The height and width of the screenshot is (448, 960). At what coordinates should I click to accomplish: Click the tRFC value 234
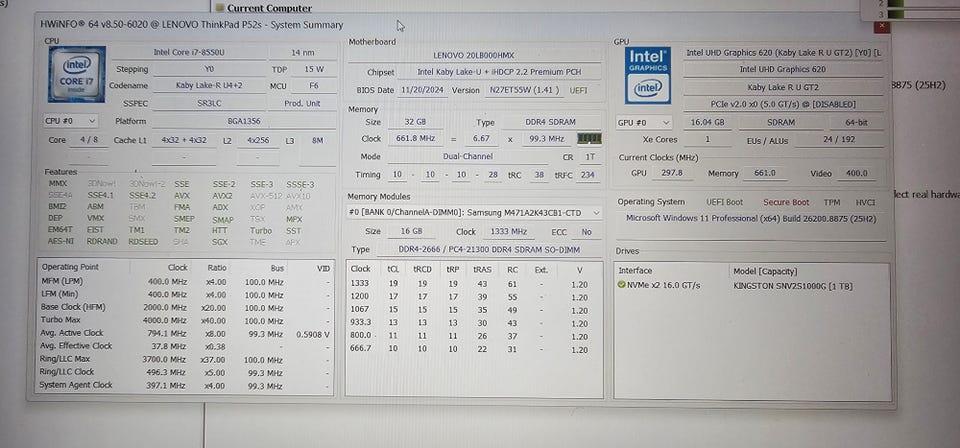click(x=588, y=174)
